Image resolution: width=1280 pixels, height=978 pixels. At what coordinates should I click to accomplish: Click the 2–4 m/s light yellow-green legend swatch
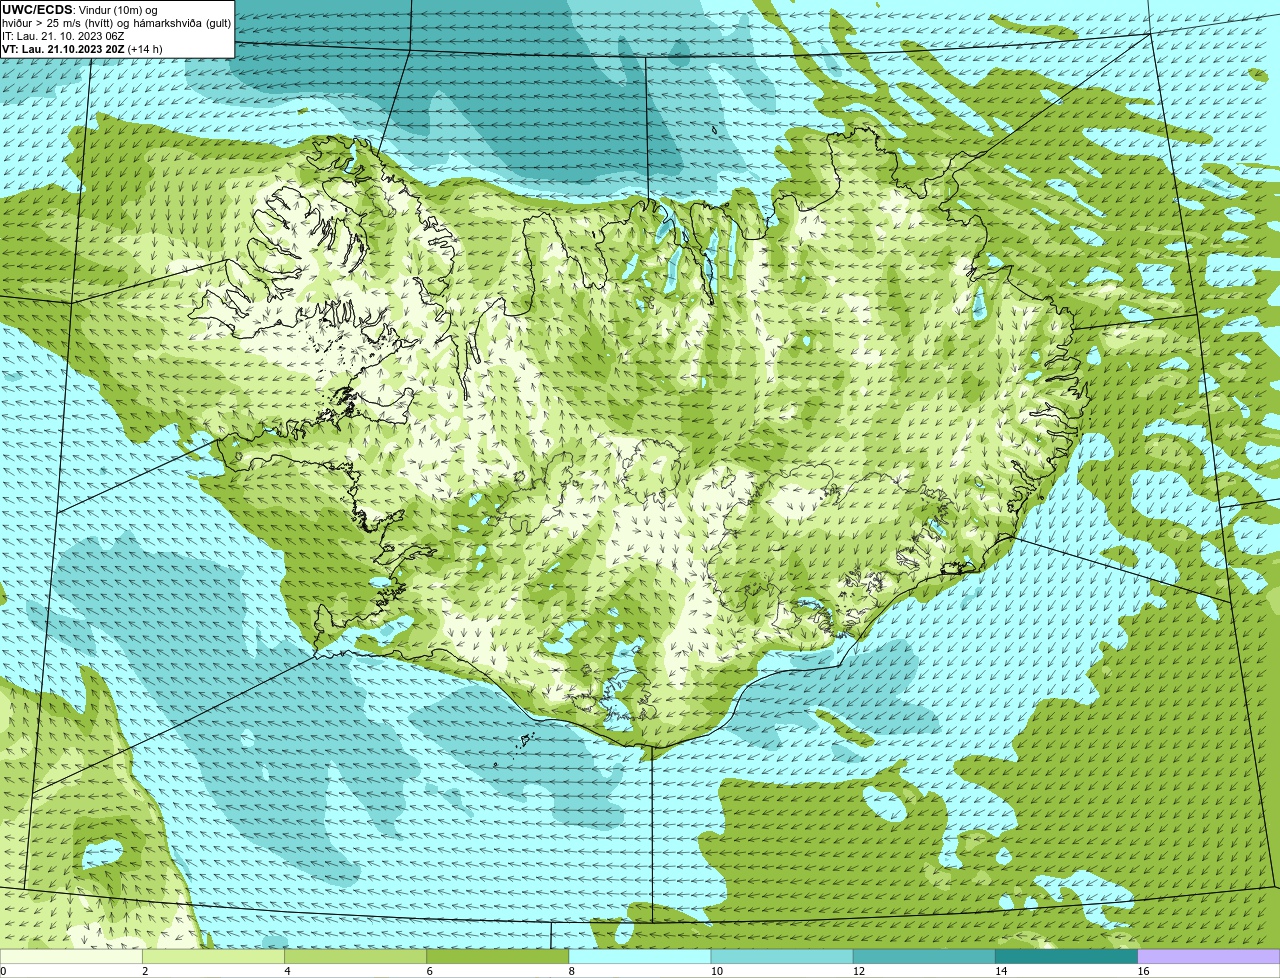click(215, 956)
